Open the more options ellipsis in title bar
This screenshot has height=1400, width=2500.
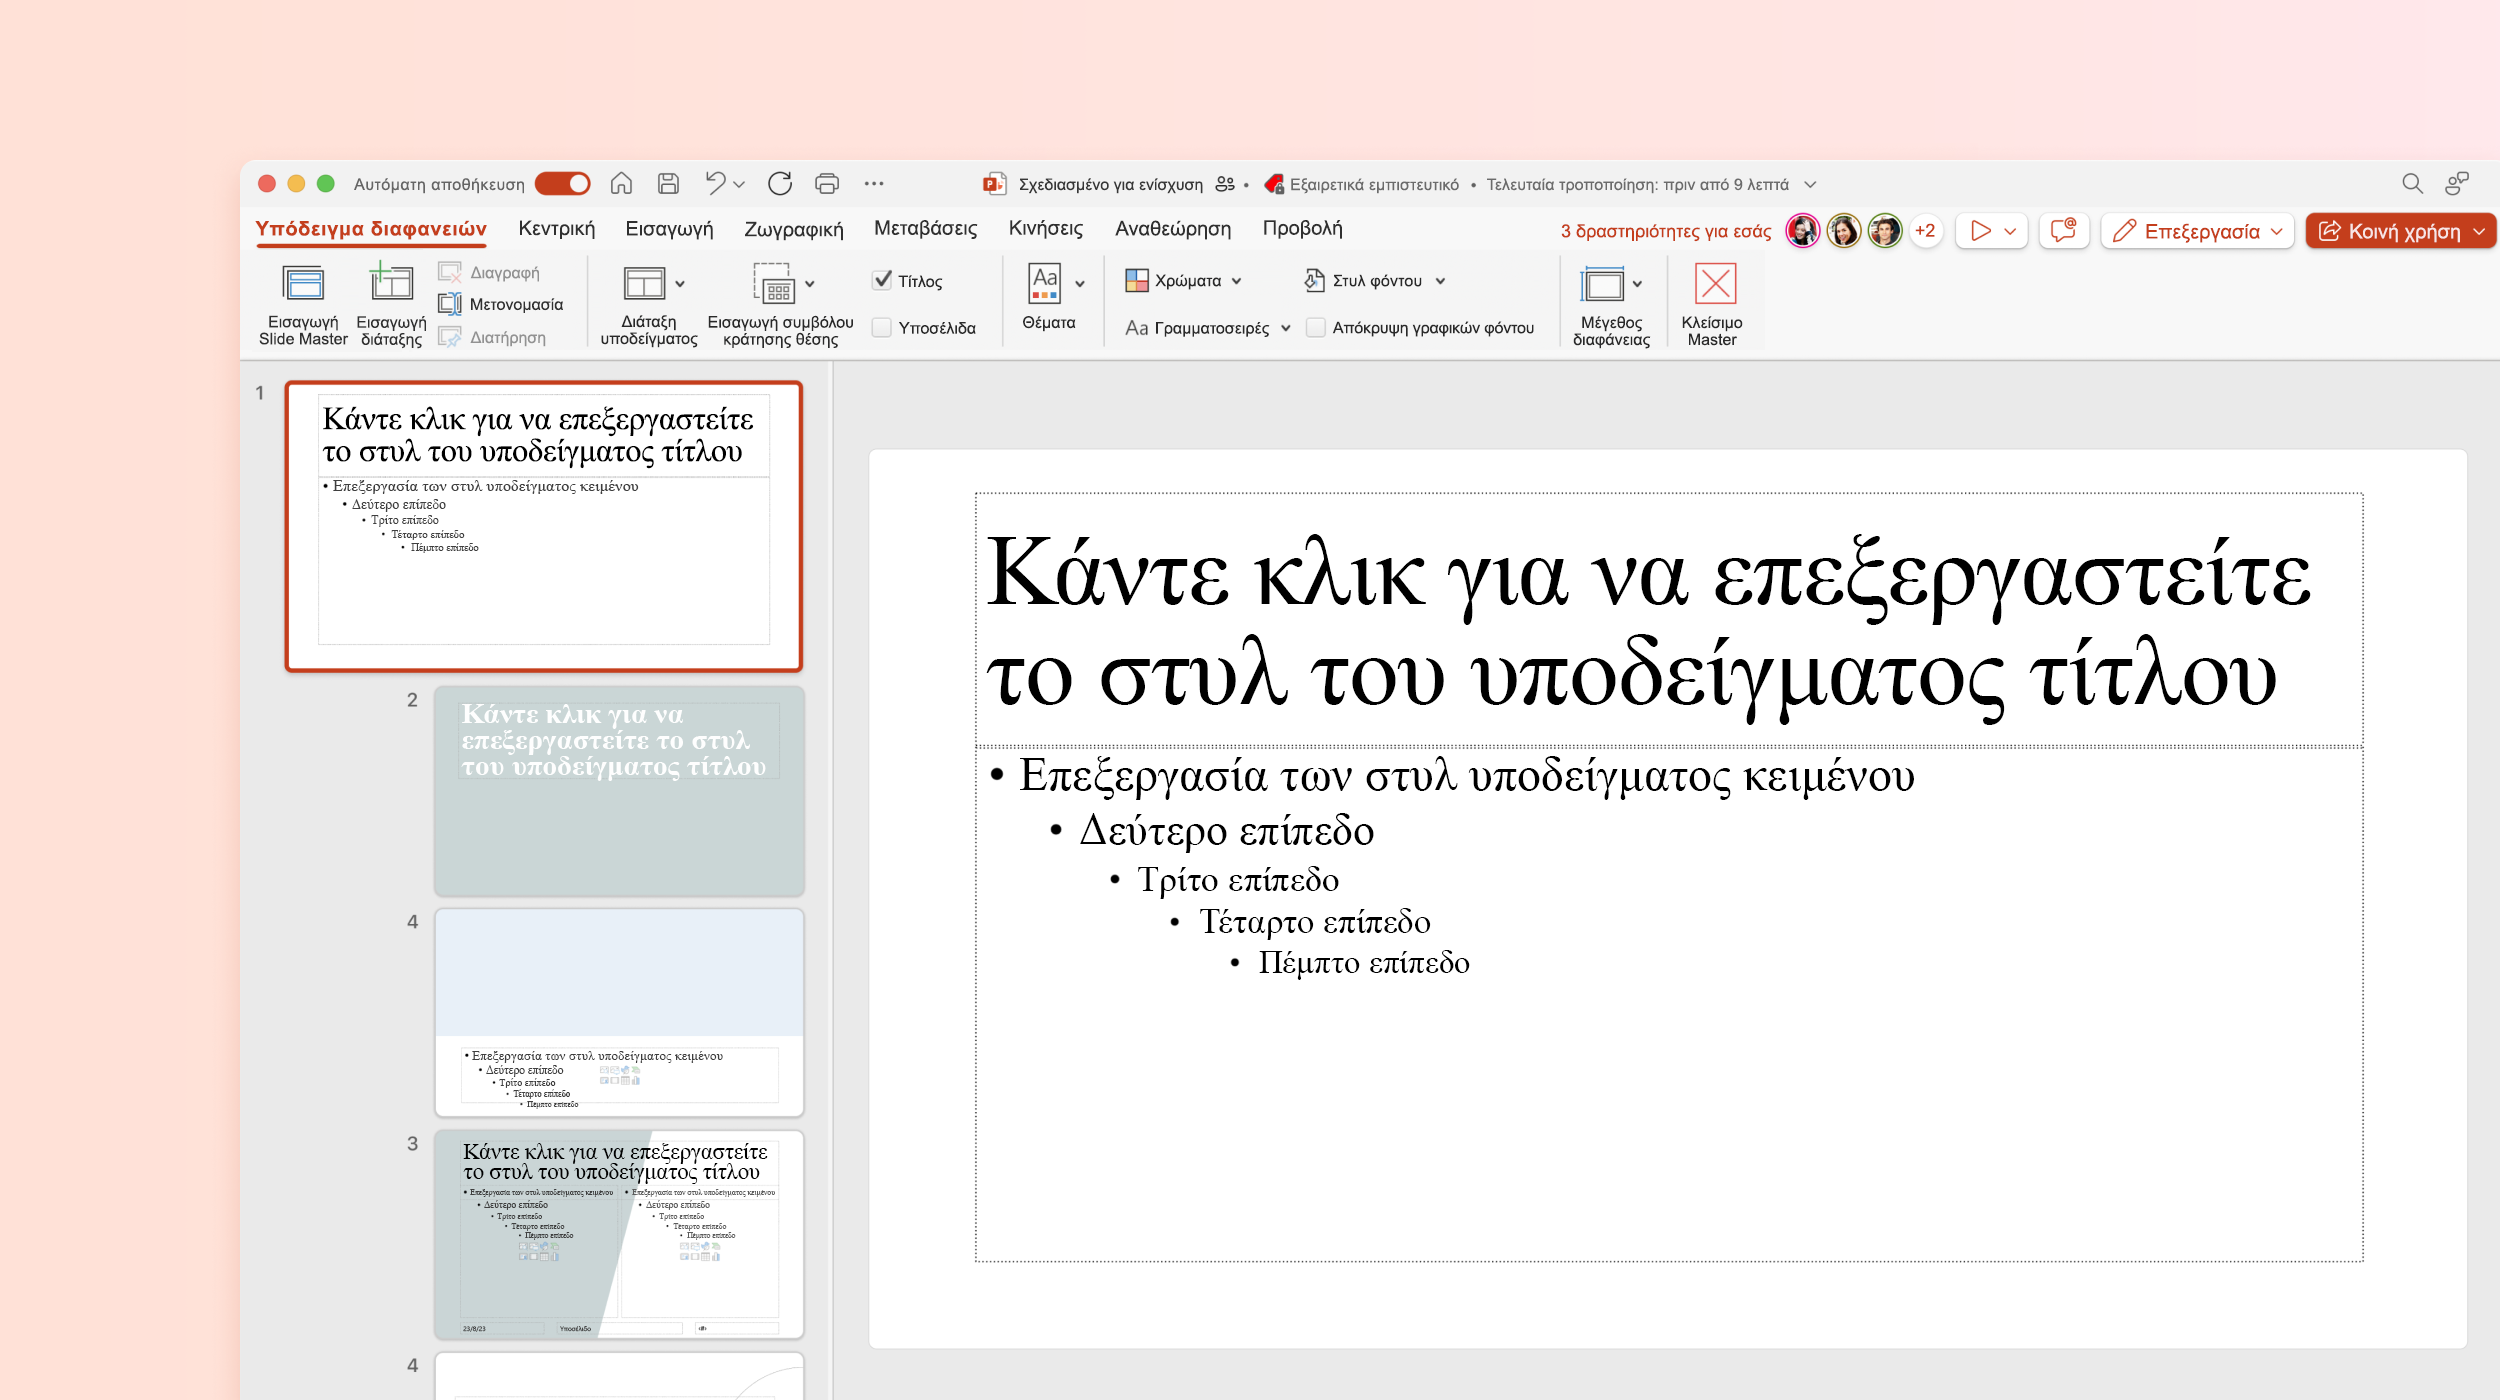point(874,184)
